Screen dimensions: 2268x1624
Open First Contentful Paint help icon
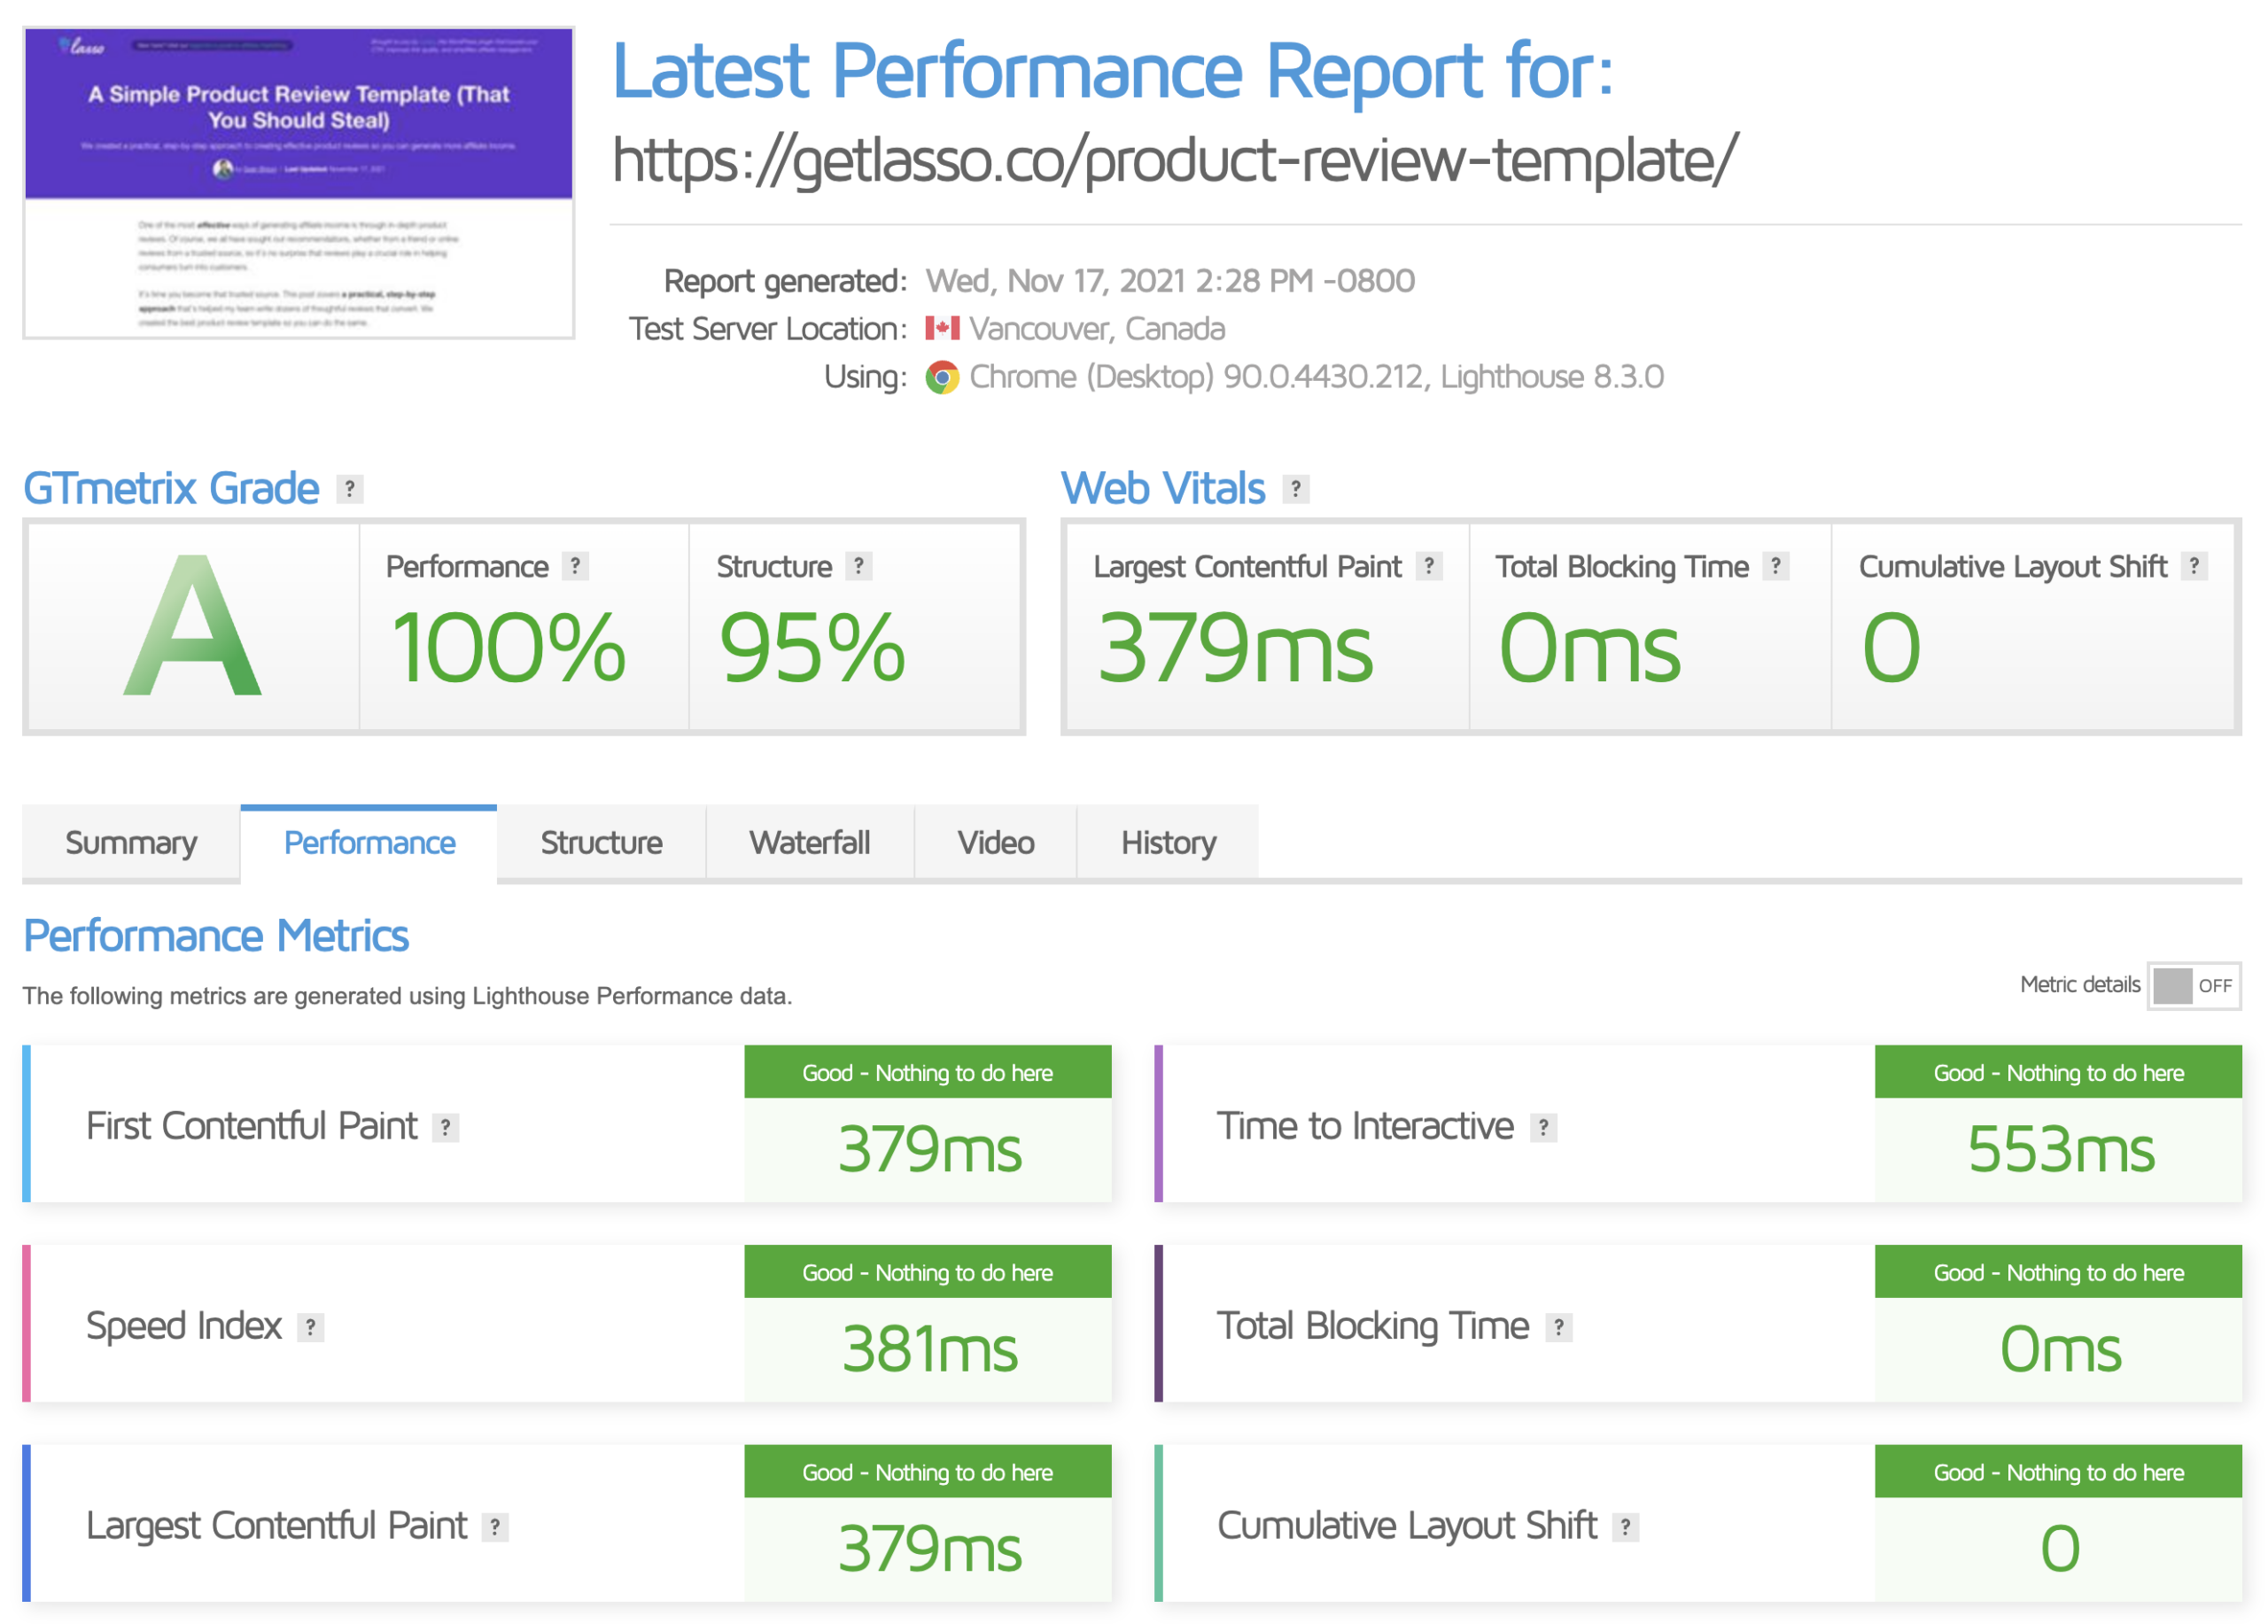coord(446,1128)
